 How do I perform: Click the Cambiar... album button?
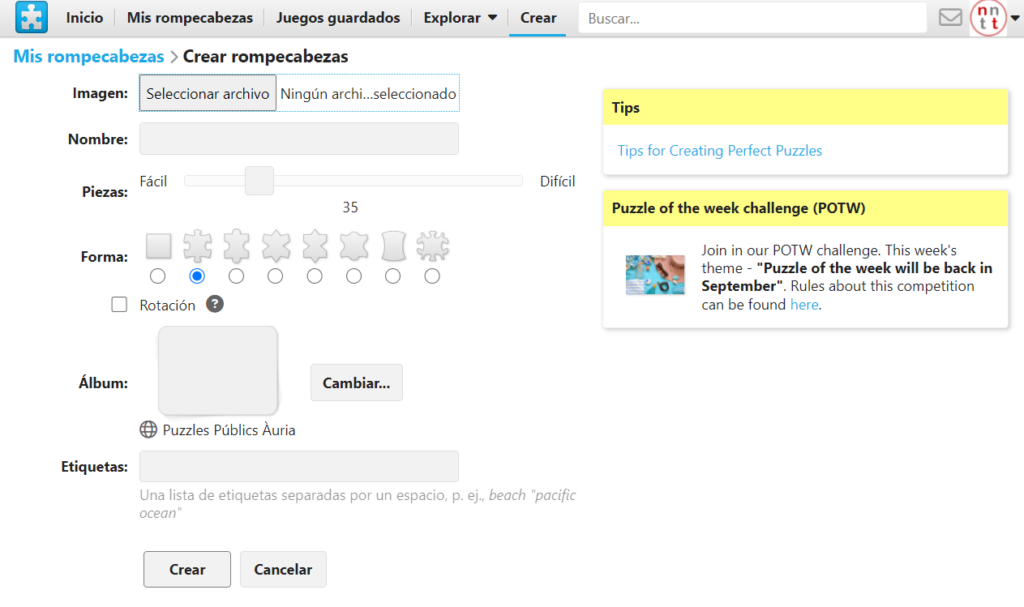click(356, 383)
